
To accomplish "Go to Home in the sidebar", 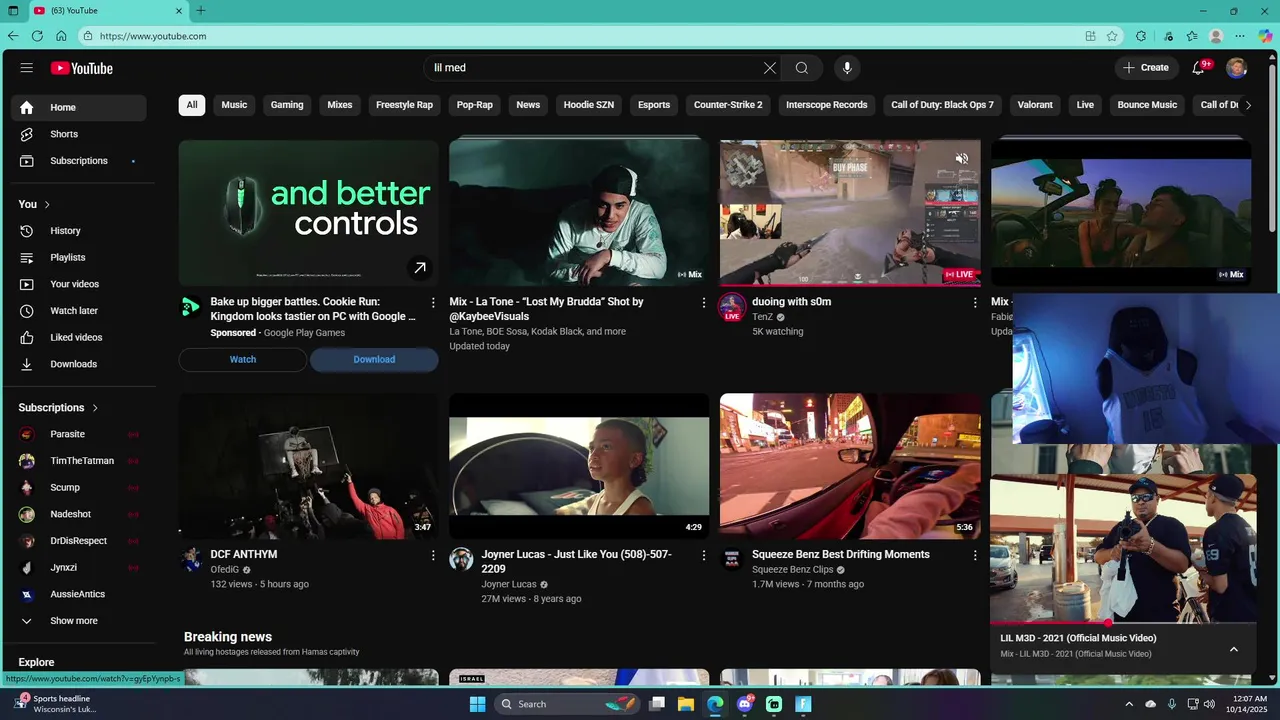I will [80, 108].
